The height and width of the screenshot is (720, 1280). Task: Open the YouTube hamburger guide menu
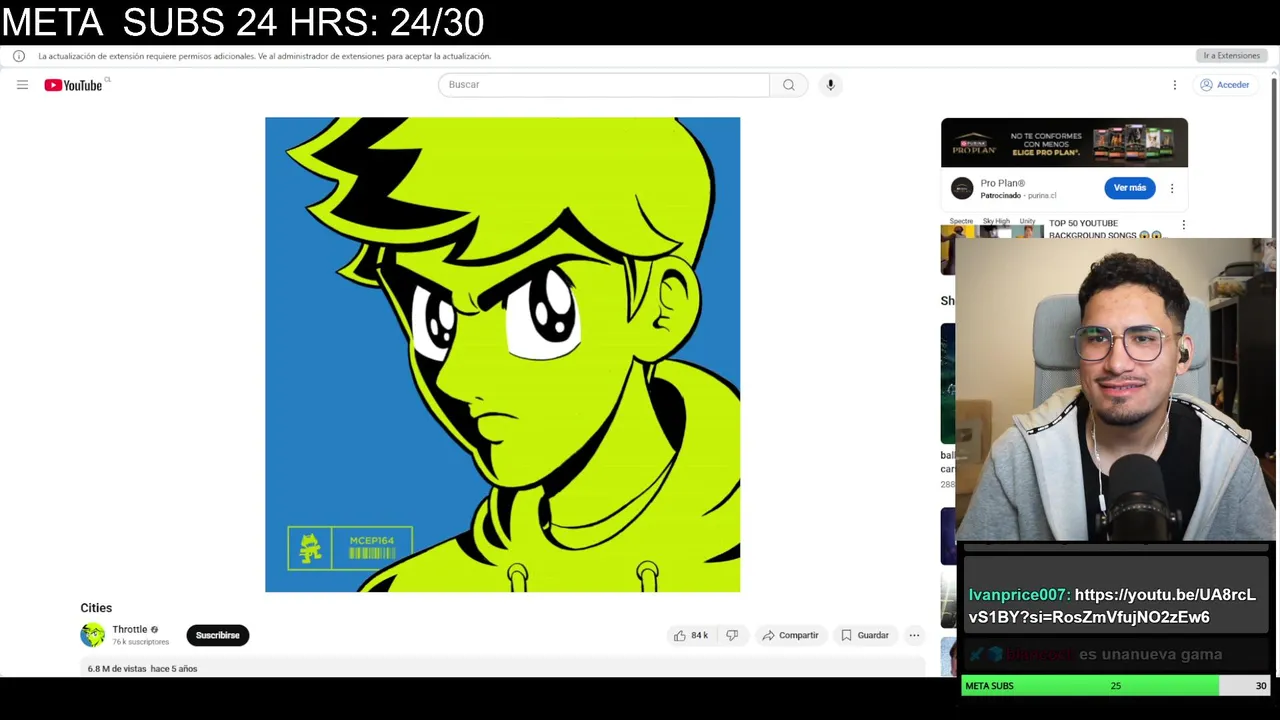click(22, 85)
